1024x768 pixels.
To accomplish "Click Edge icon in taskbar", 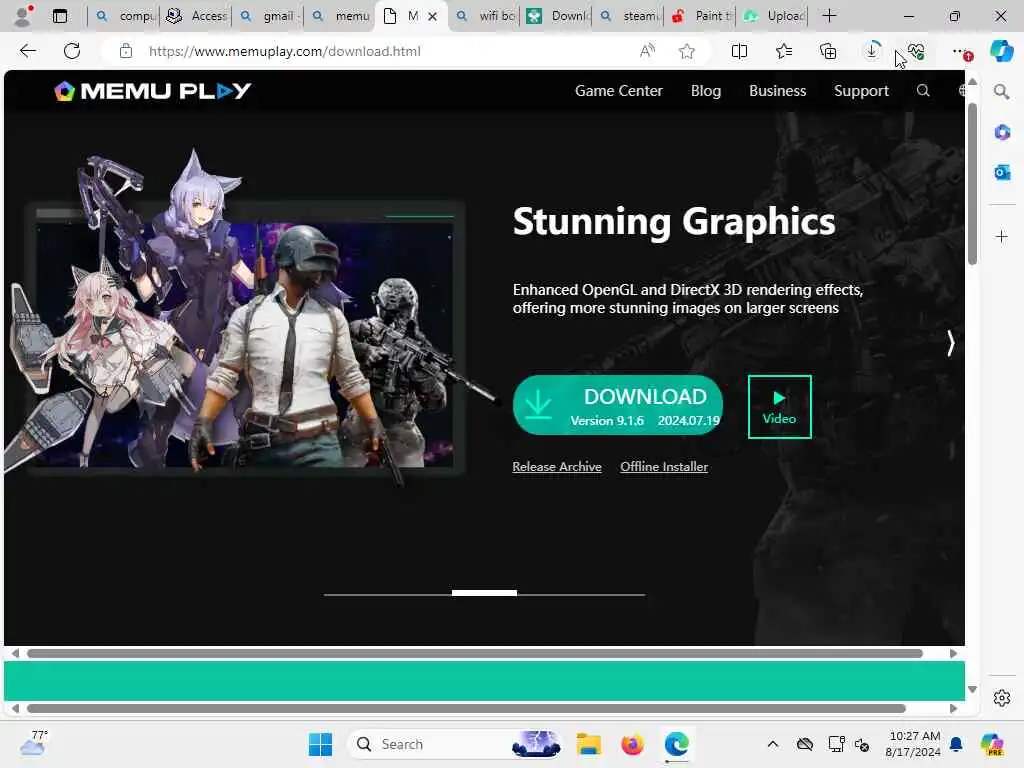I will pos(677,744).
